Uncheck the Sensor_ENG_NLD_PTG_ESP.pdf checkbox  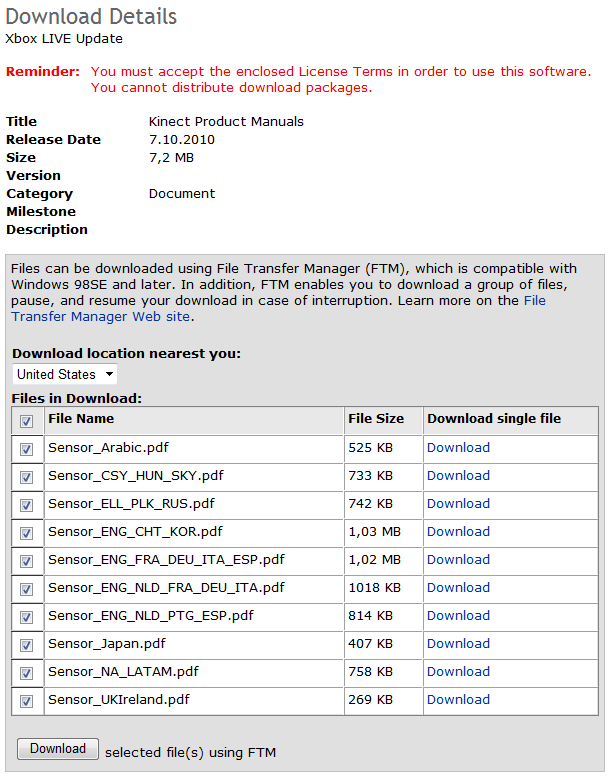26,618
